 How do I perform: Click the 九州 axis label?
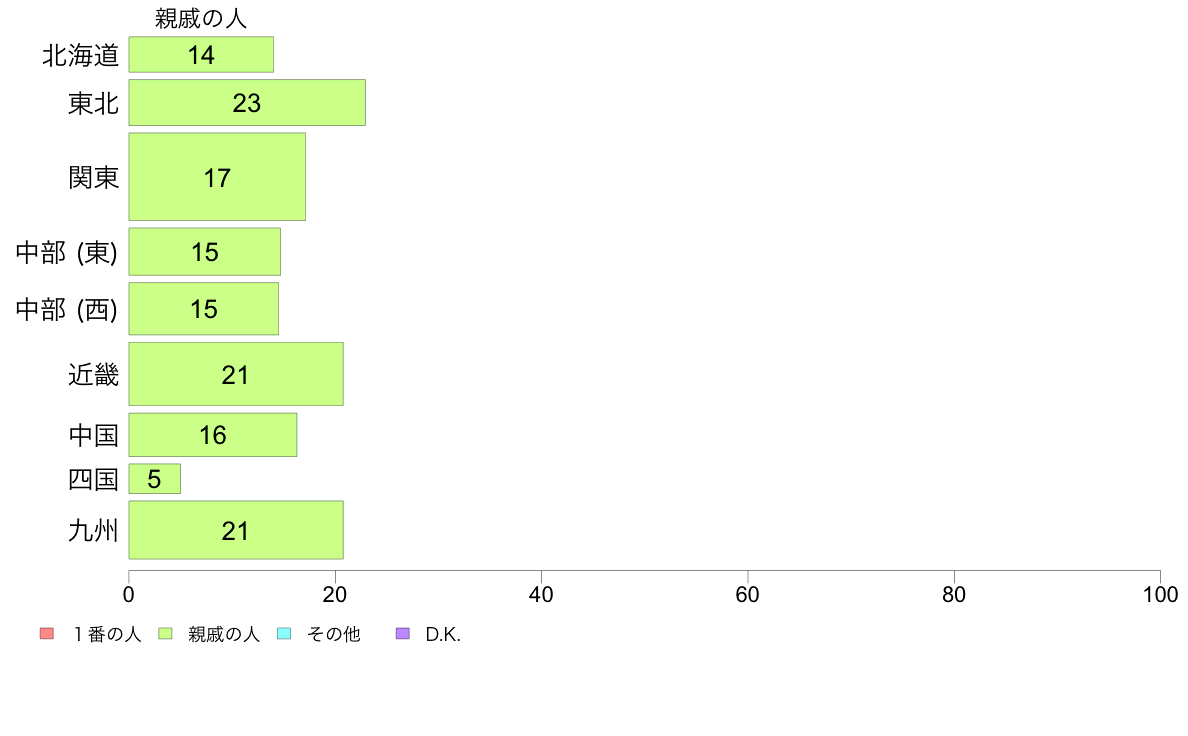(x=93, y=531)
